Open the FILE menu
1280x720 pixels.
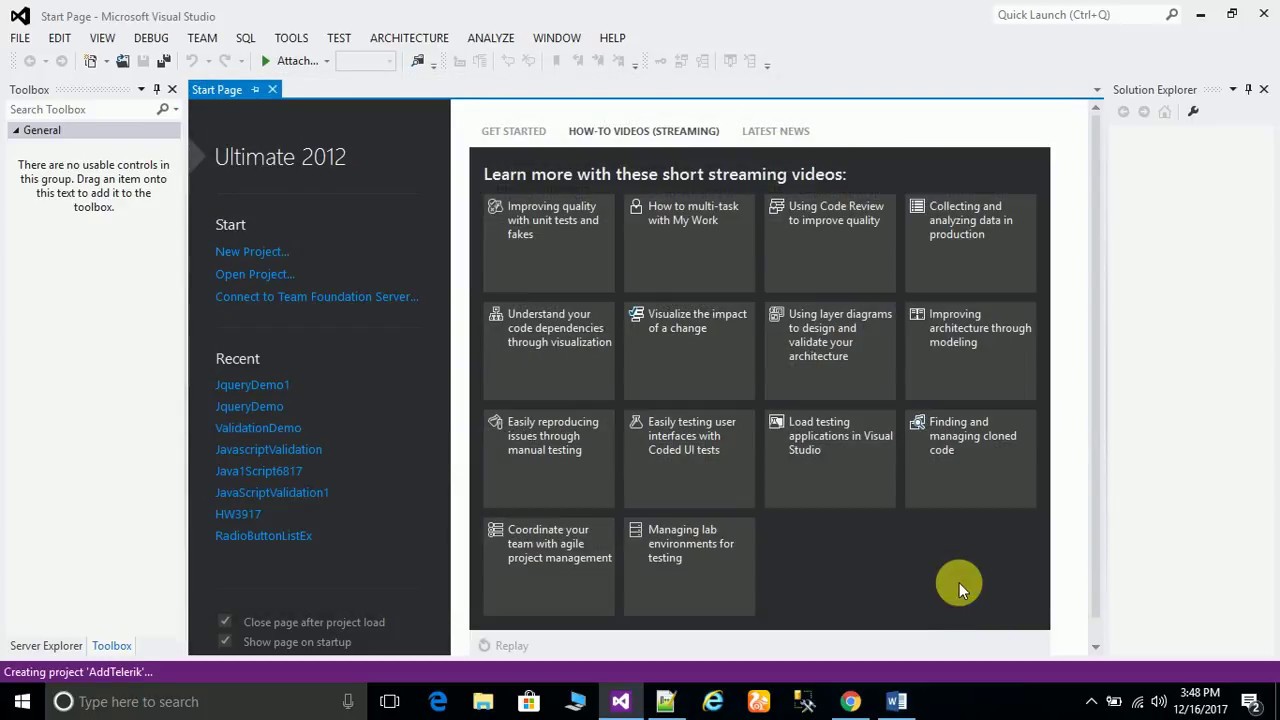click(20, 38)
